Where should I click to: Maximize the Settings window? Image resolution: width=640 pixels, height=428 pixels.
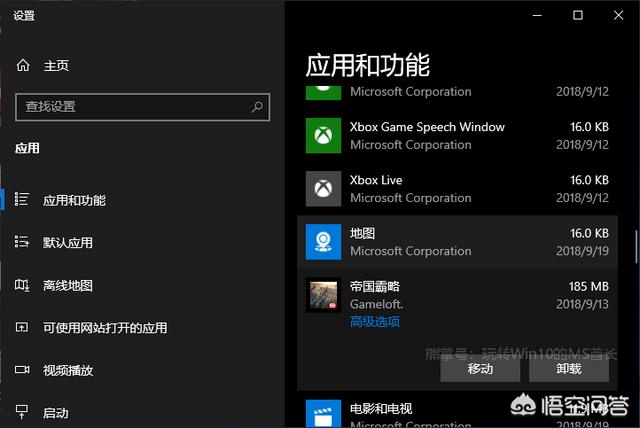[578, 15]
